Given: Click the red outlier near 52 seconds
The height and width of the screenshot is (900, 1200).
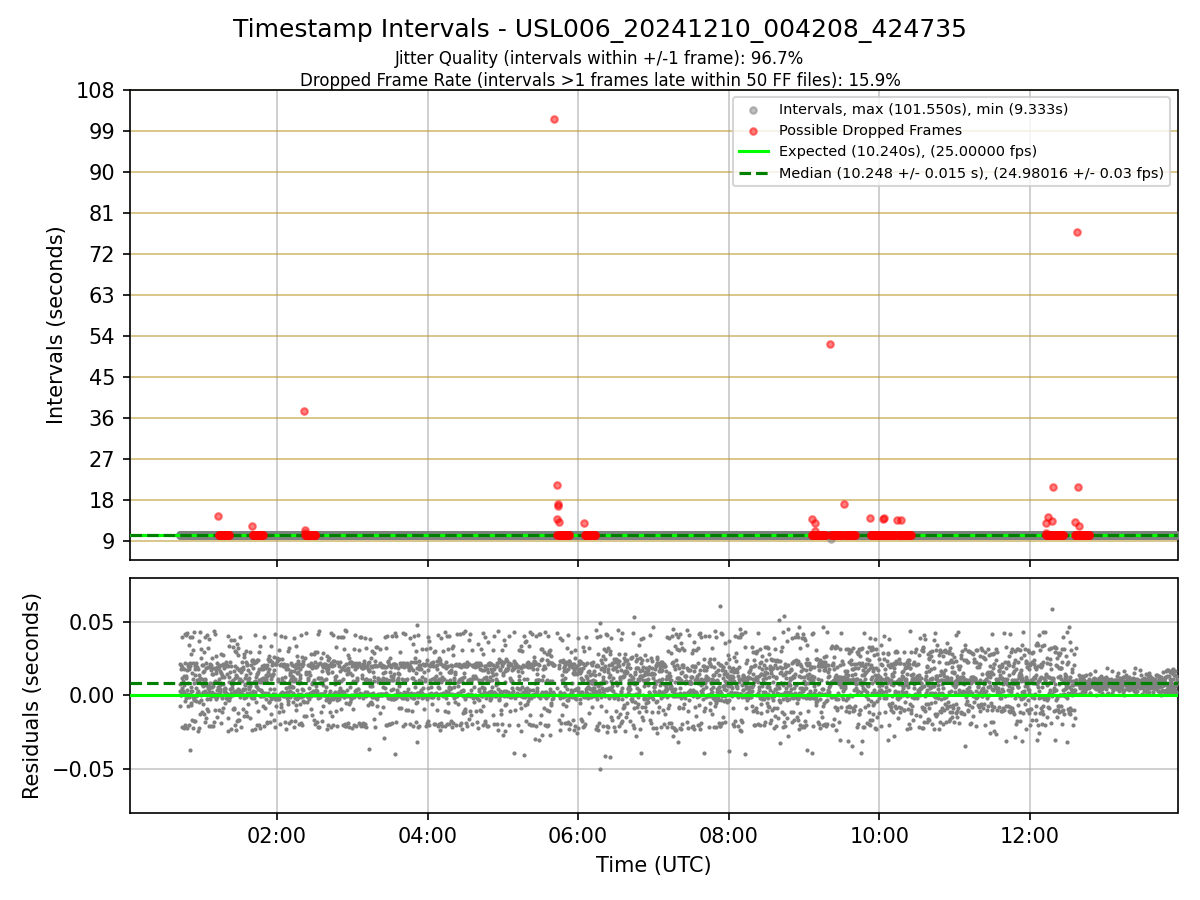Looking at the screenshot, I should [830, 344].
